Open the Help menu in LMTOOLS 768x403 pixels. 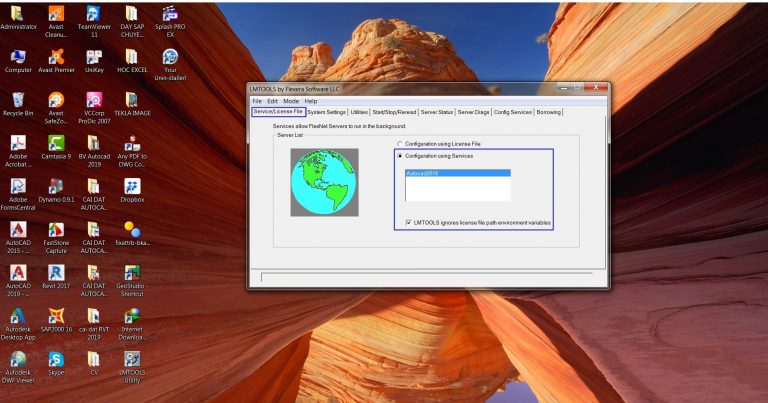tap(311, 101)
